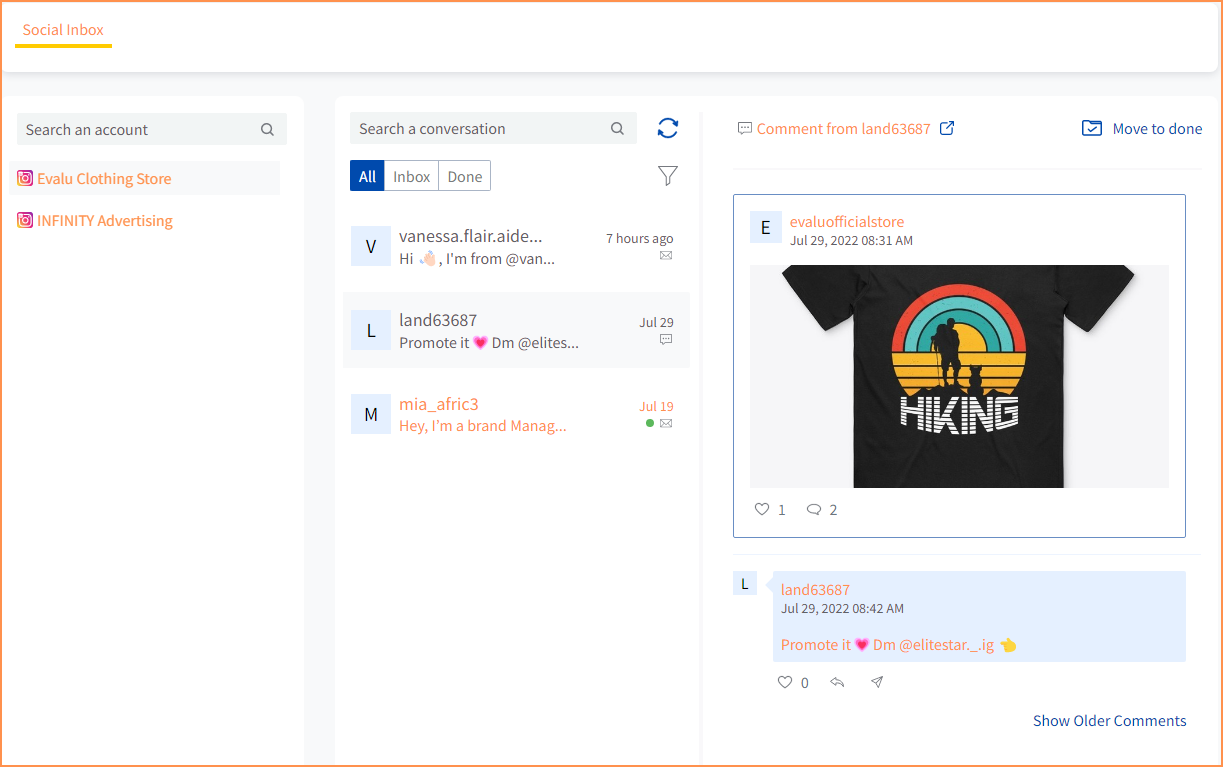This screenshot has height=767, width=1223.
Task: Click the Instagram icon beside Evalu Clothing Store
Action: click(24, 178)
